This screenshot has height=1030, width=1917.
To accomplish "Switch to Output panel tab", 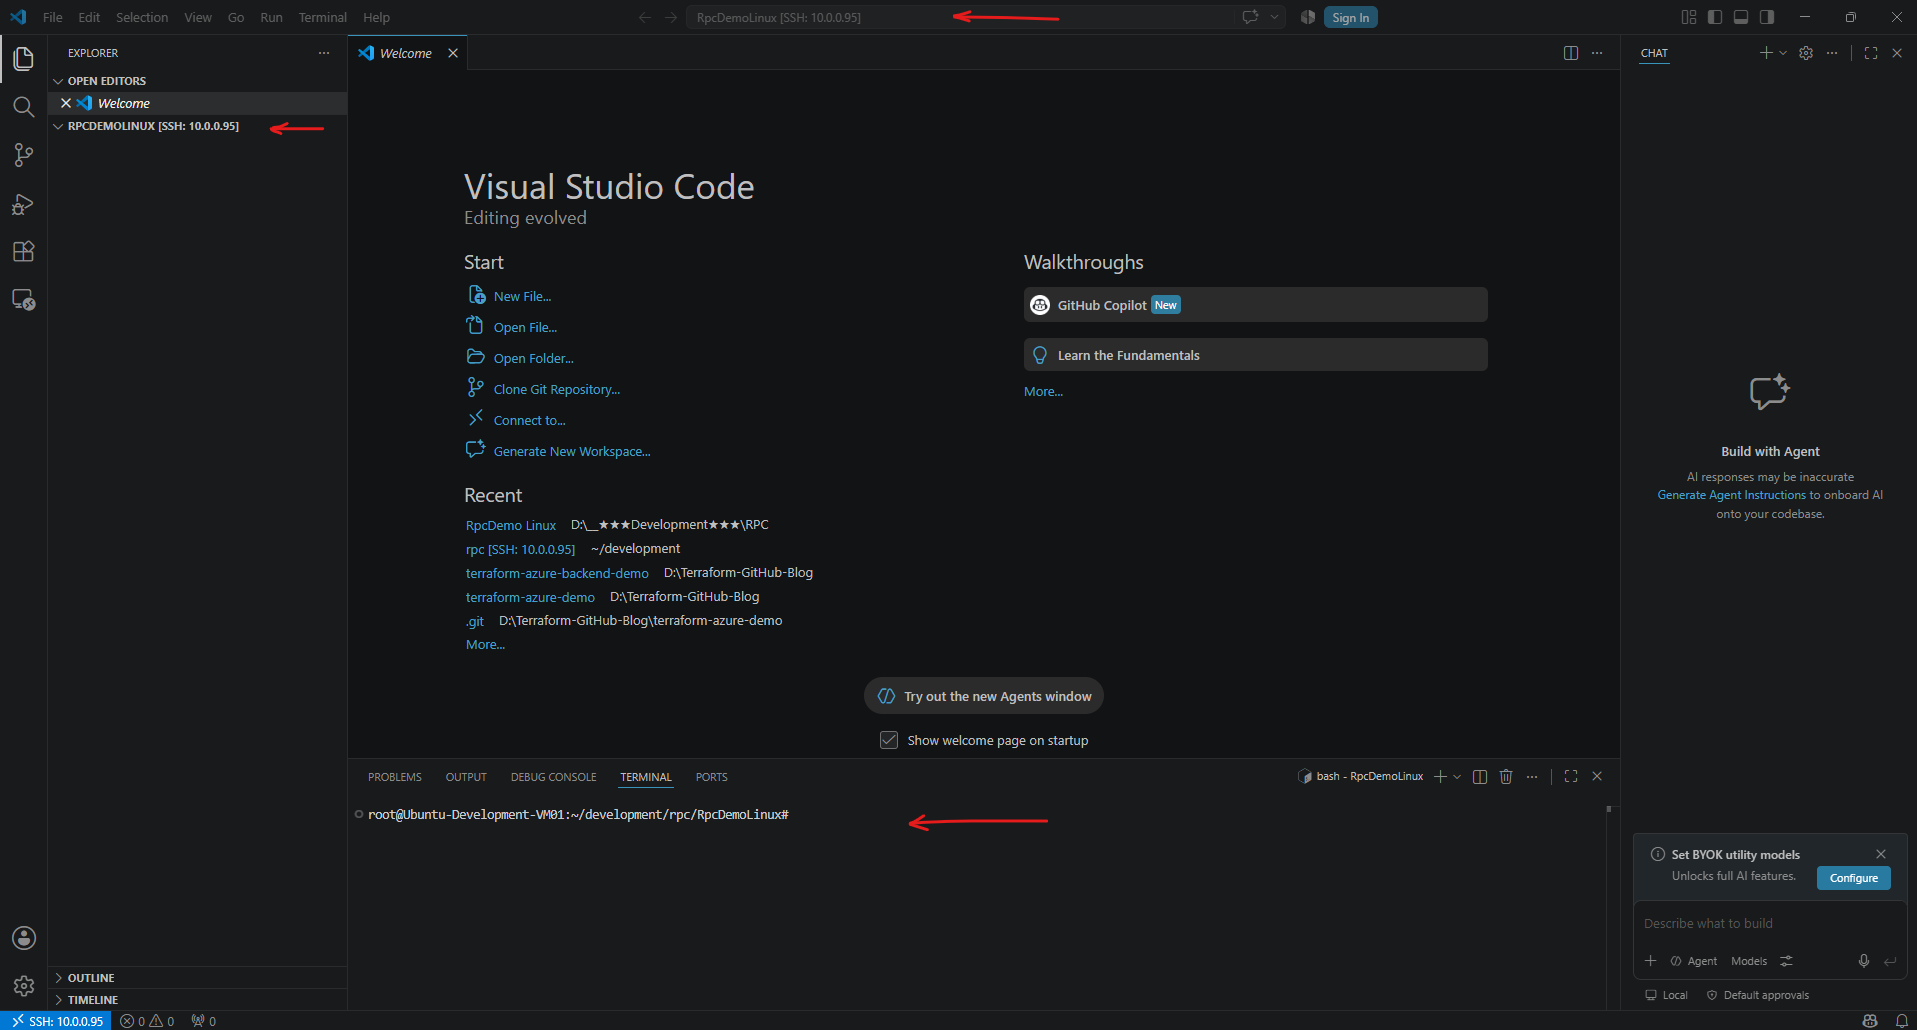I will (466, 777).
